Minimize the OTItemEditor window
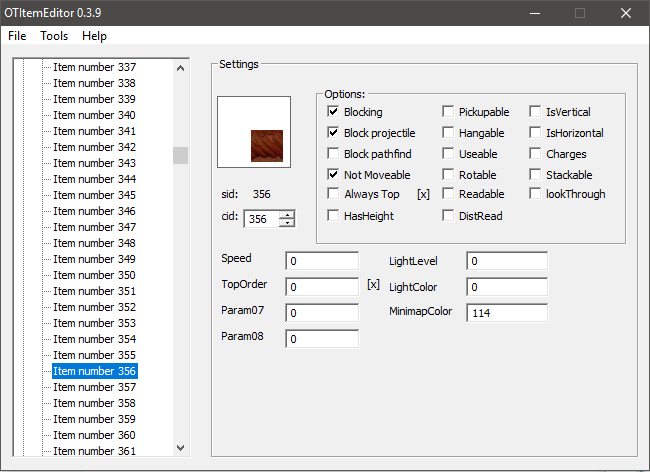Image resolution: width=650 pixels, height=472 pixels. 535,13
